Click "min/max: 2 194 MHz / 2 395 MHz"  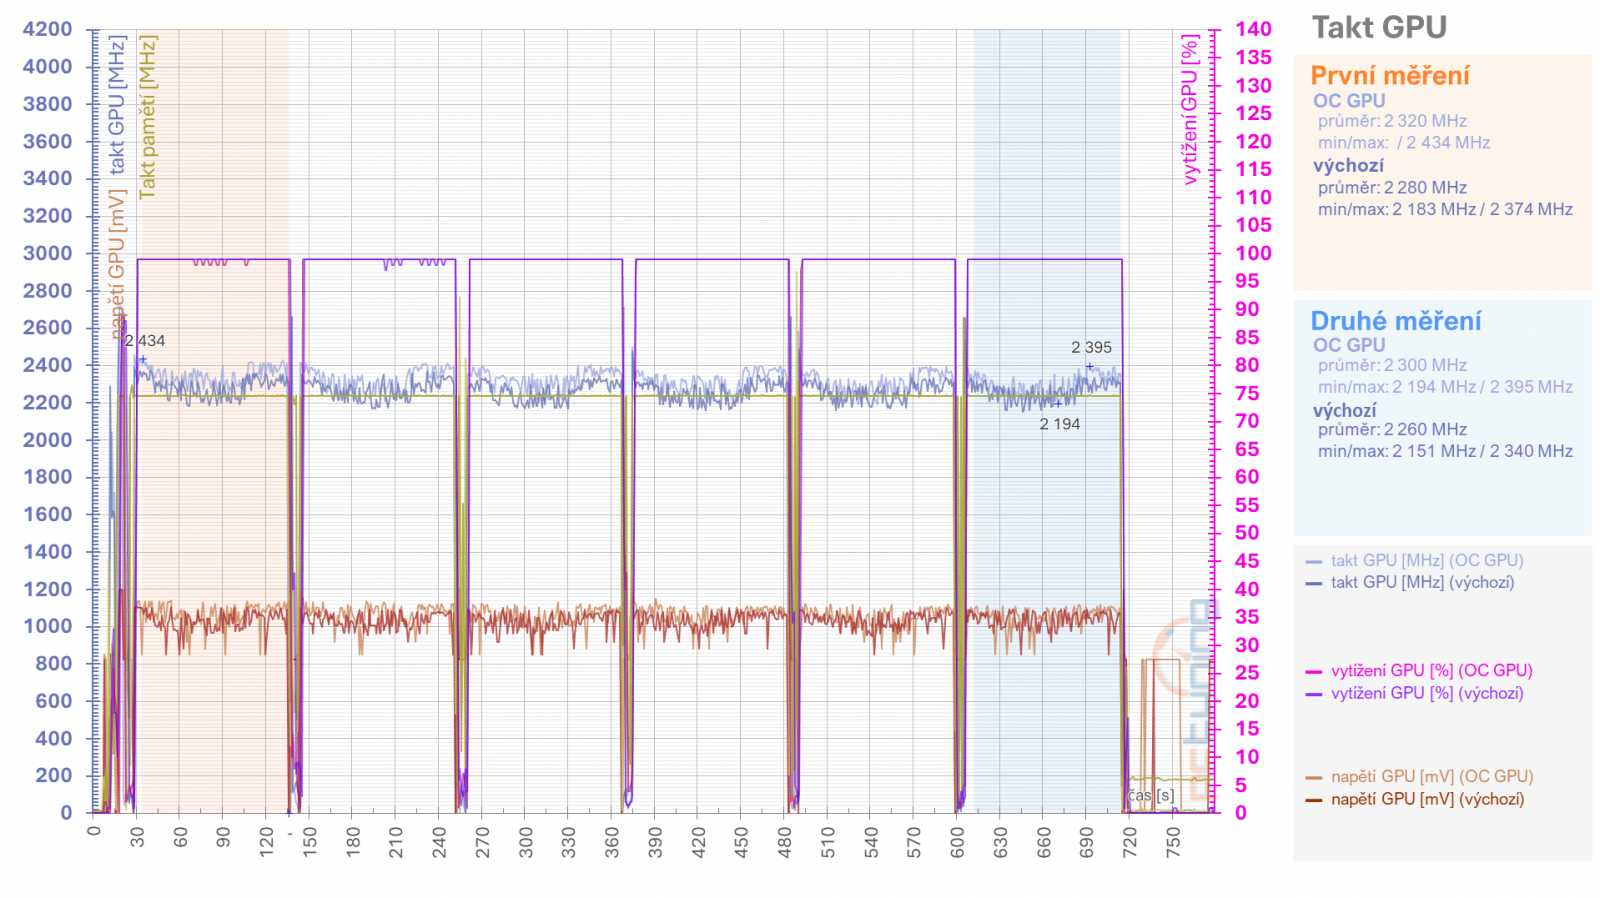tap(1445, 387)
